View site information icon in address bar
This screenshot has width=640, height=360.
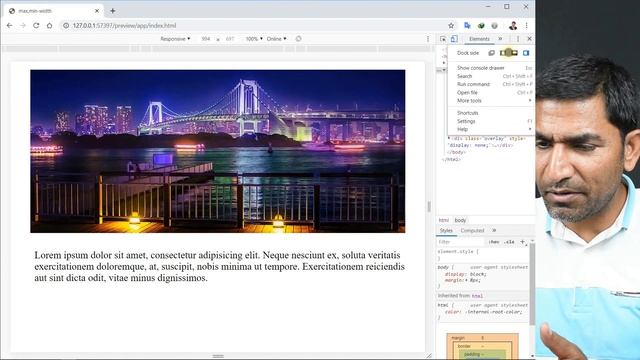click(66, 25)
